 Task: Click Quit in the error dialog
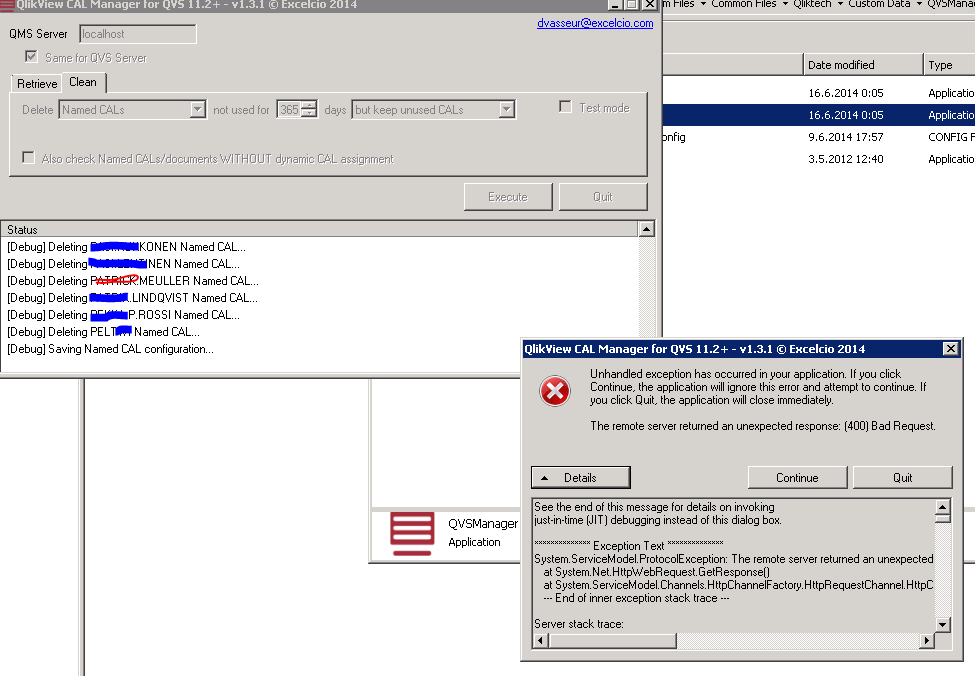tap(902, 478)
